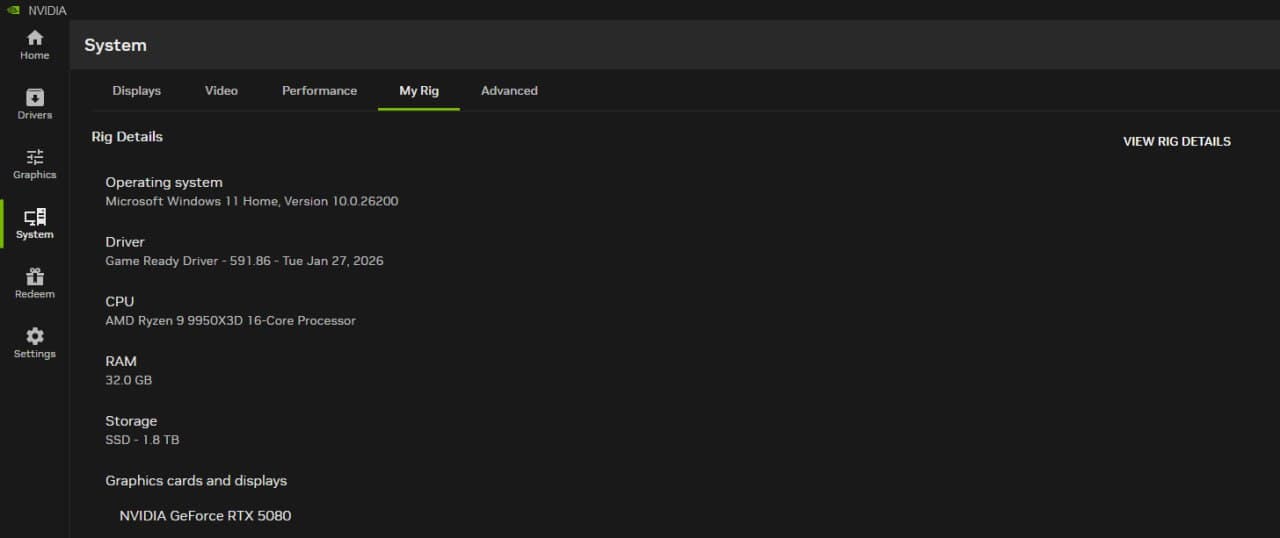Open the Graphics section in sidebar
The height and width of the screenshot is (538, 1280).
(34, 164)
